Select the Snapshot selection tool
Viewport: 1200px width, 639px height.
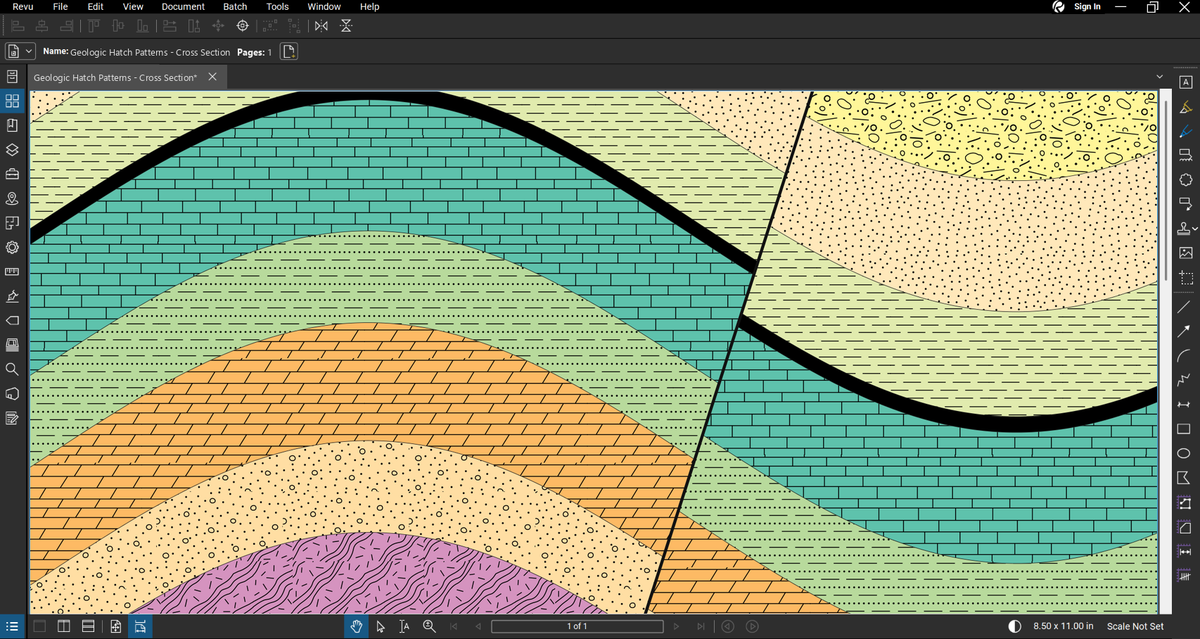(x=1185, y=278)
